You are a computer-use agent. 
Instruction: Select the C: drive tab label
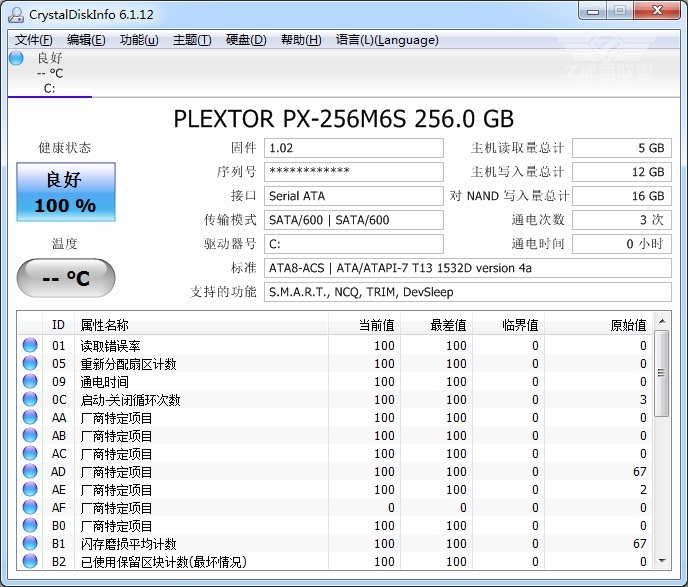tap(50, 89)
